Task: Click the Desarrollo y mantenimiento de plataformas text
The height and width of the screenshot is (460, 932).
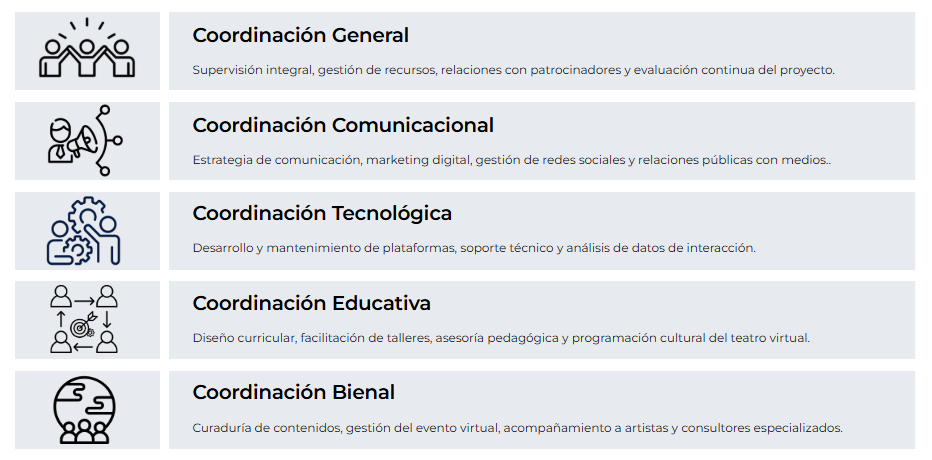Action: (474, 248)
